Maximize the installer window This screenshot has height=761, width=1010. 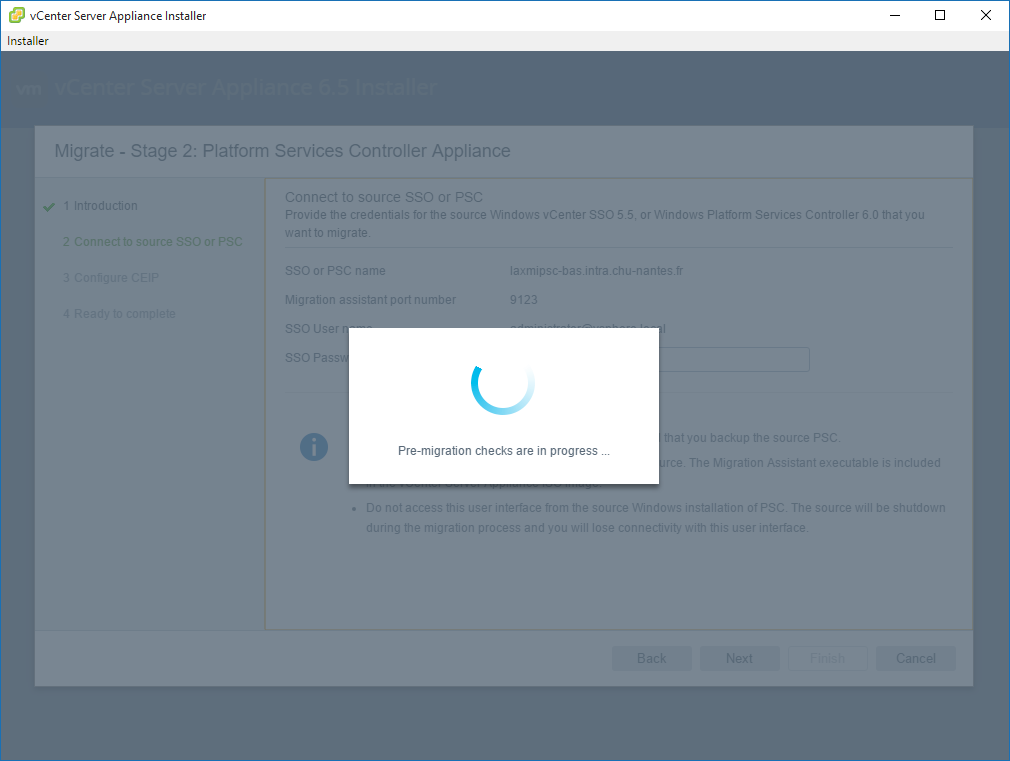point(940,15)
